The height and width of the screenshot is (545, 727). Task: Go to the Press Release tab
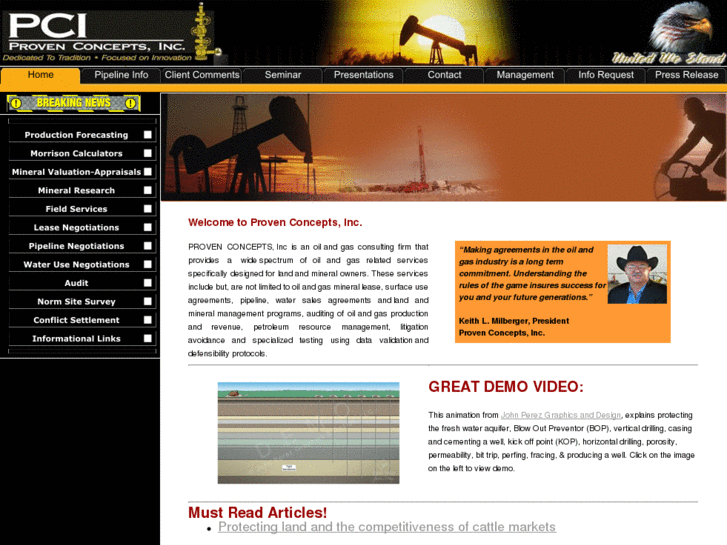[686, 75]
